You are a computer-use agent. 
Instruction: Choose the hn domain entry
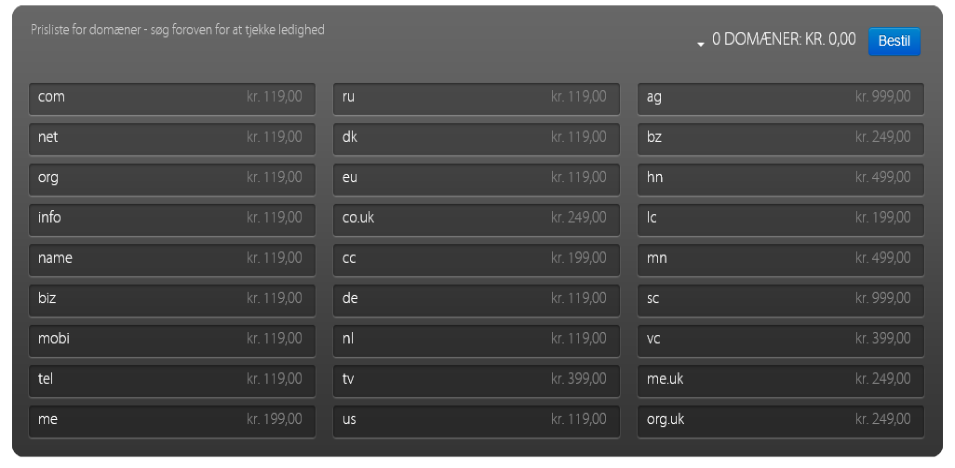pyautogui.click(x=781, y=179)
